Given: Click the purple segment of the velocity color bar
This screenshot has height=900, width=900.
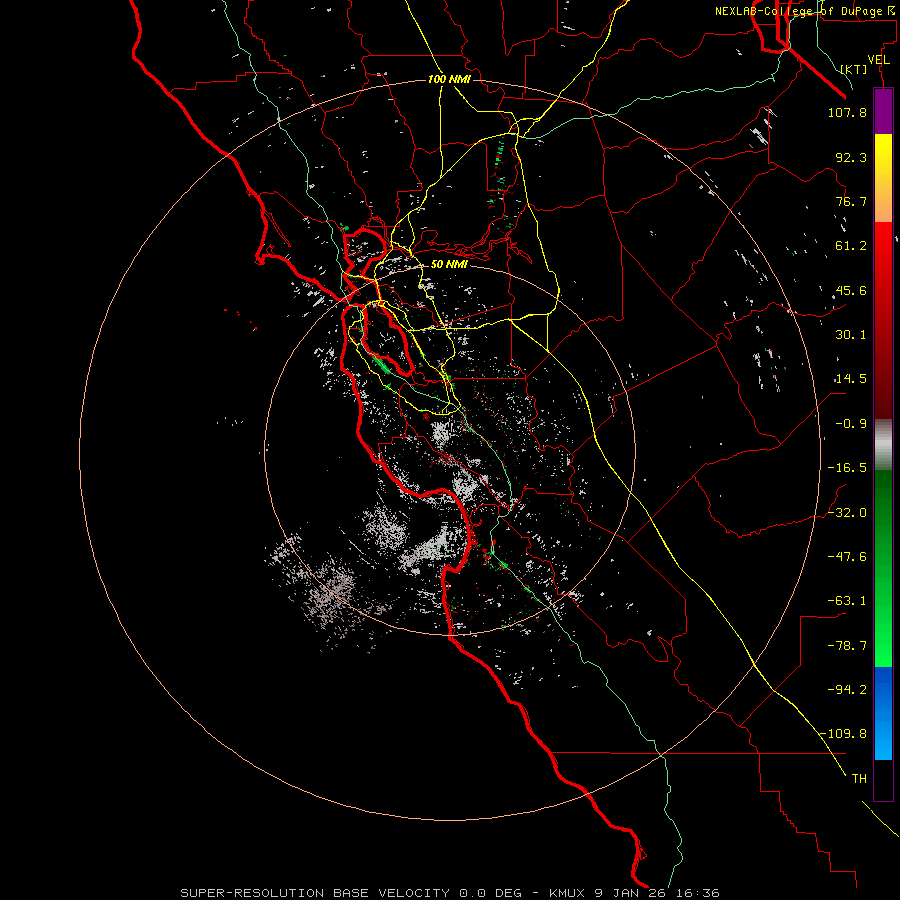Looking at the screenshot, I should coord(883,111).
